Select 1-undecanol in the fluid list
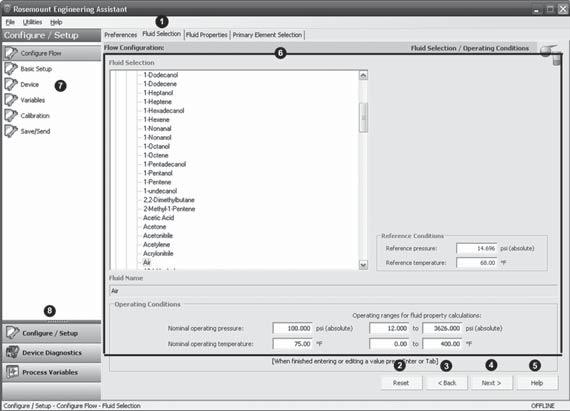This screenshot has width=570, height=411. [x=160, y=191]
